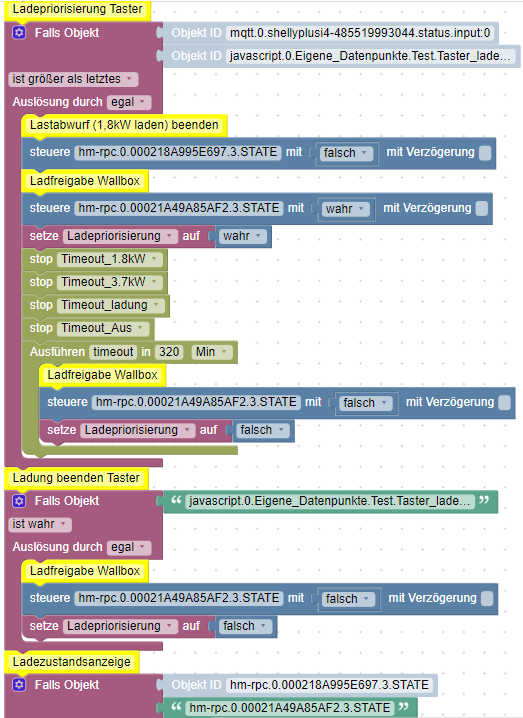Change the Min time unit dropdown
Image resolution: width=523 pixels, height=718 pixels.
point(212,352)
